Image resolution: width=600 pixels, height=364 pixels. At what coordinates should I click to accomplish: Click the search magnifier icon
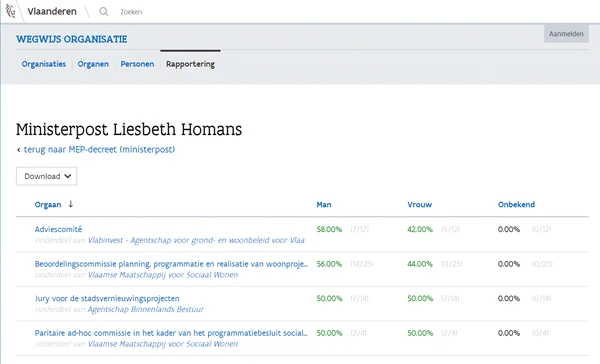click(x=103, y=11)
